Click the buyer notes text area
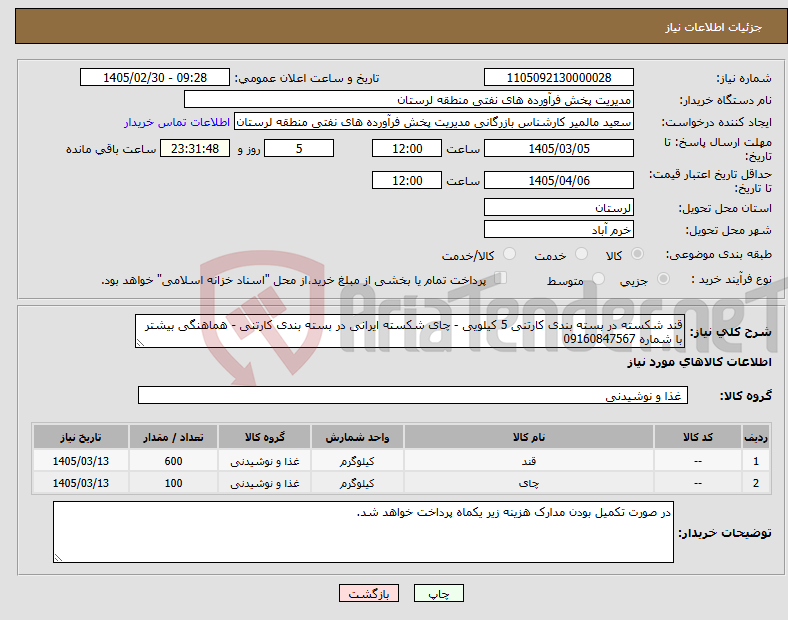Image resolution: width=788 pixels, height=620 pixels. click(x=363, y=532)
